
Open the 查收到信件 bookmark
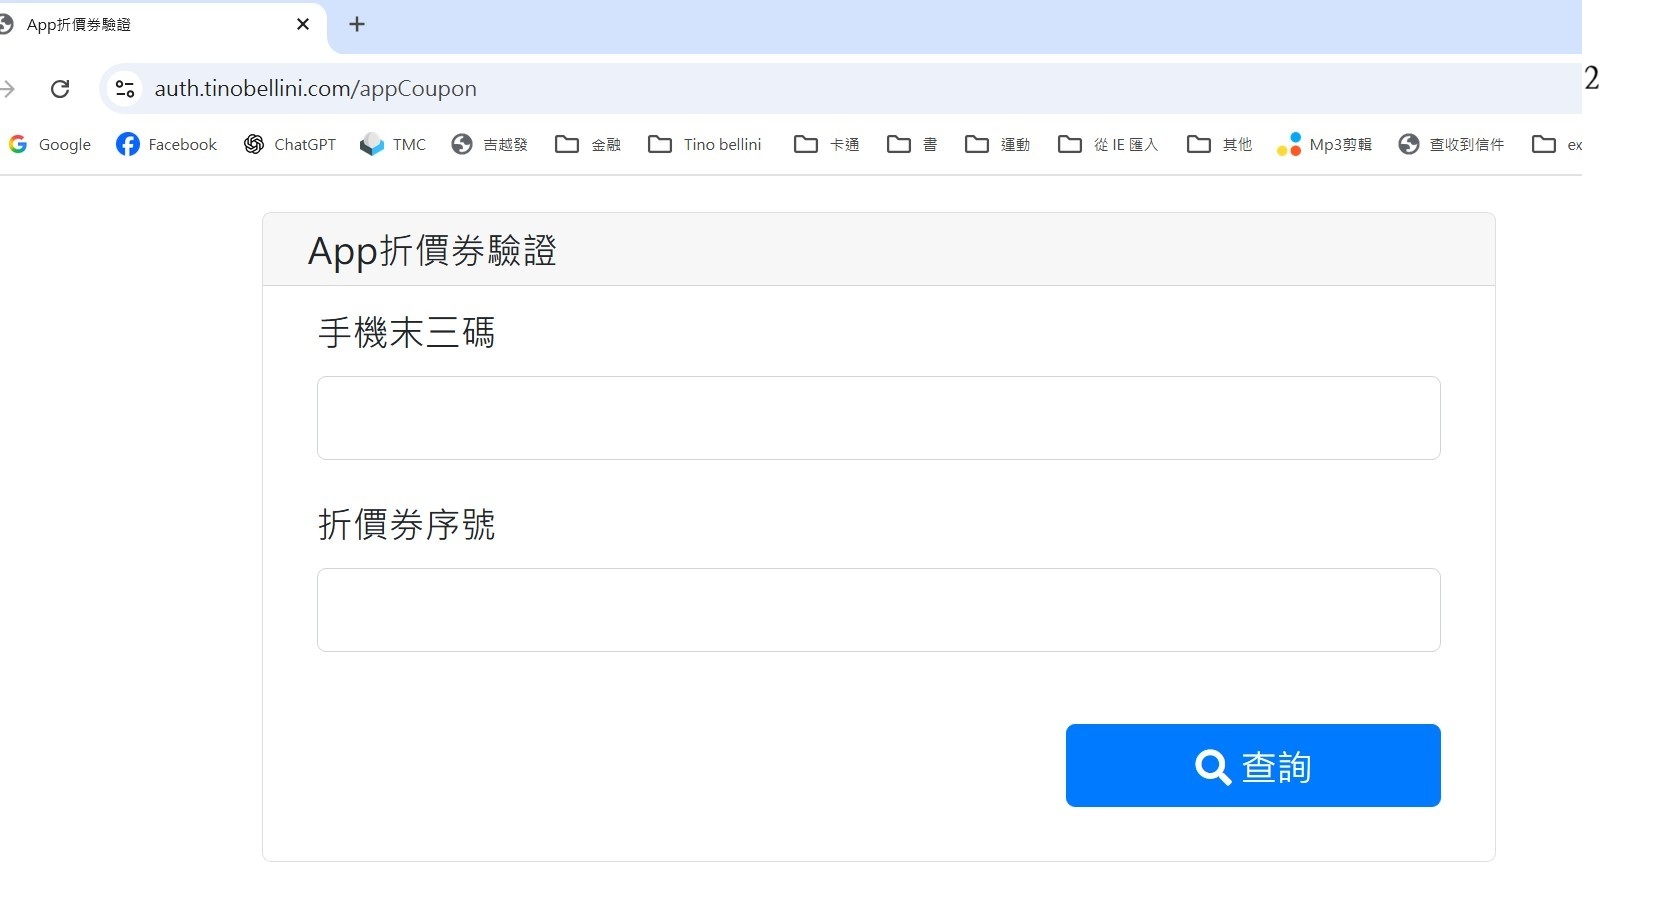(1452, 145)
